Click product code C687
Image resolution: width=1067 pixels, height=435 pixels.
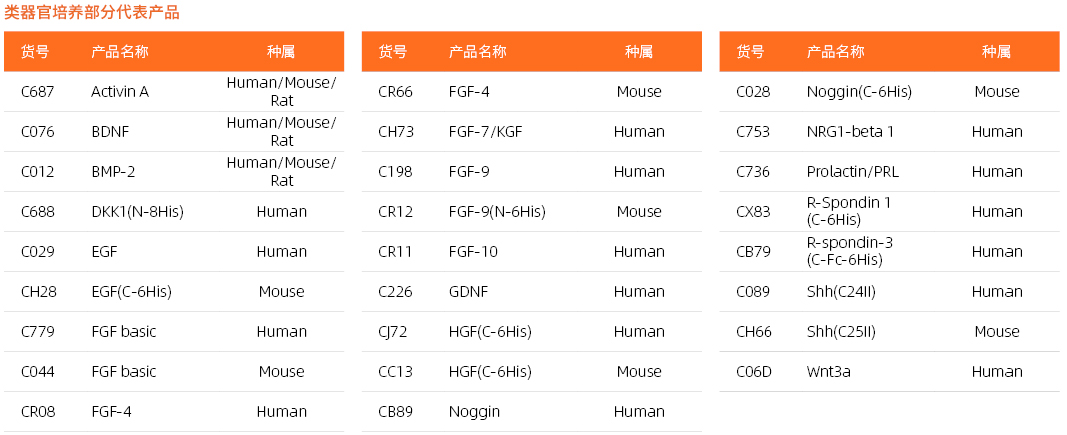click(38, 92)
